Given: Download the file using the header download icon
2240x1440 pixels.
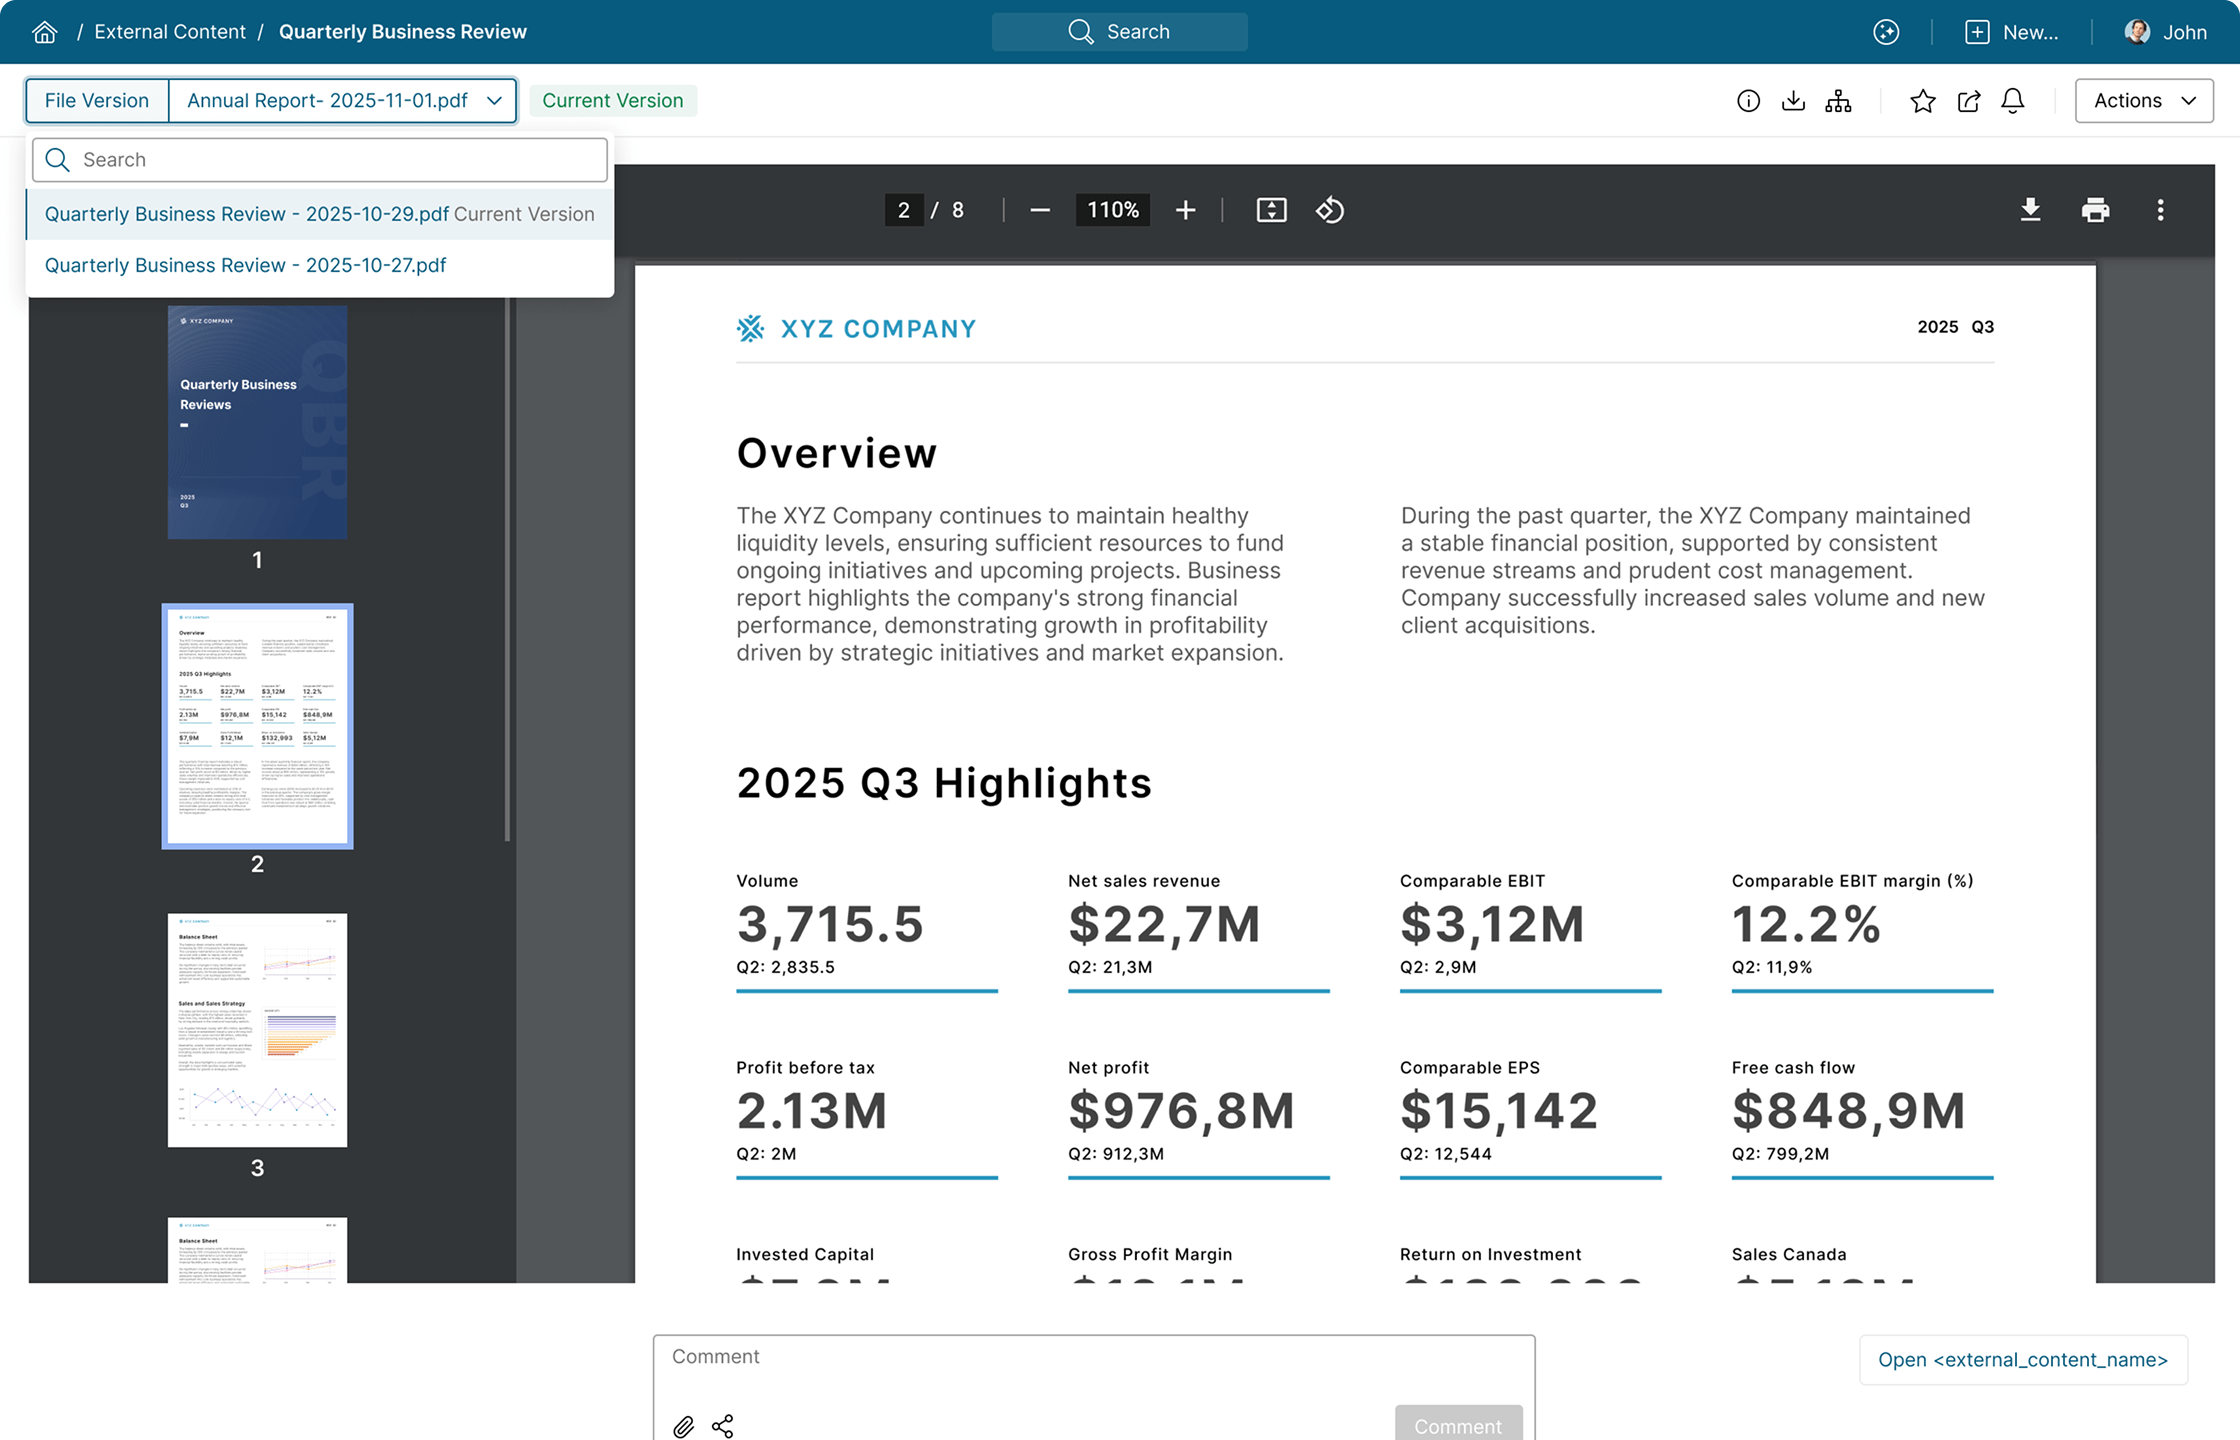Looking at the screenshot, I should 1793,100.
